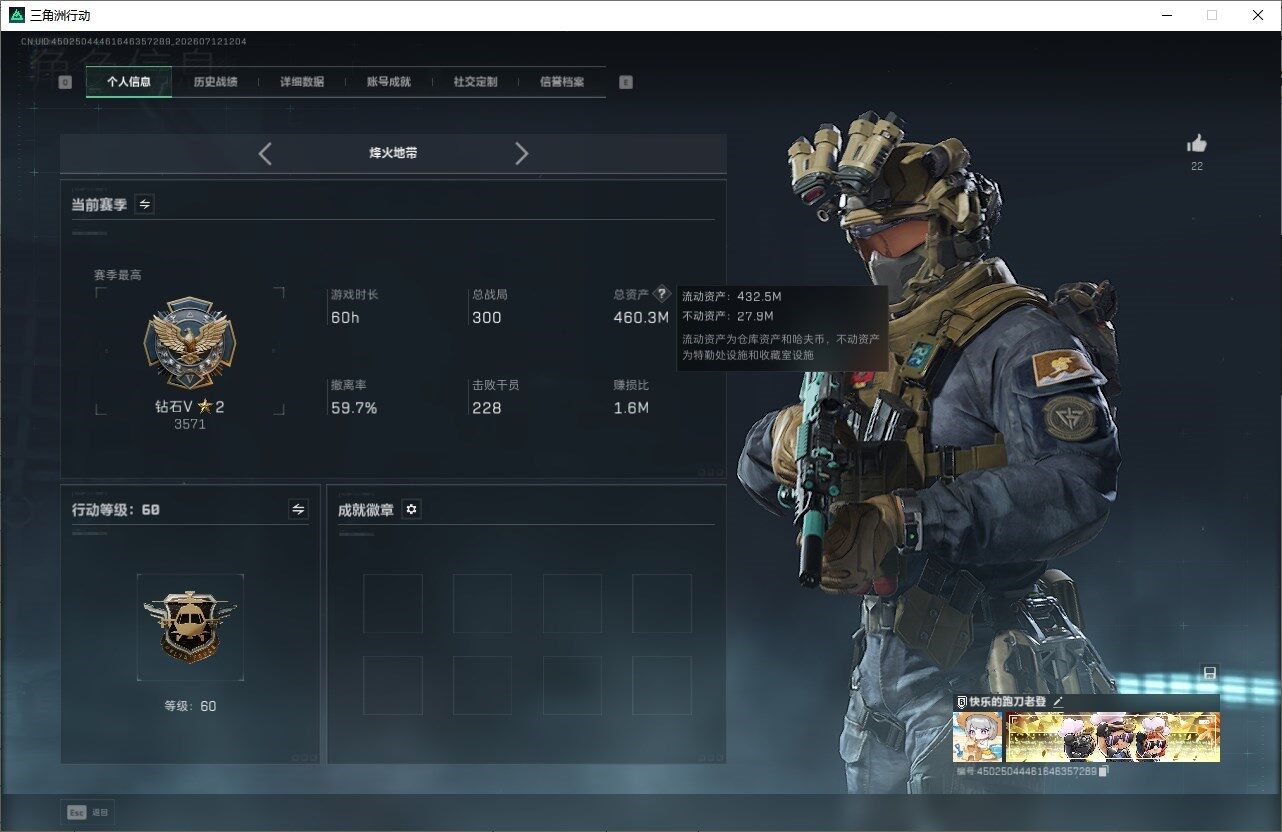The width and height of the screenshot is (1282, 832).
Task: Click the 赚损比 value 1.6M
Action: tap(631, 408)
